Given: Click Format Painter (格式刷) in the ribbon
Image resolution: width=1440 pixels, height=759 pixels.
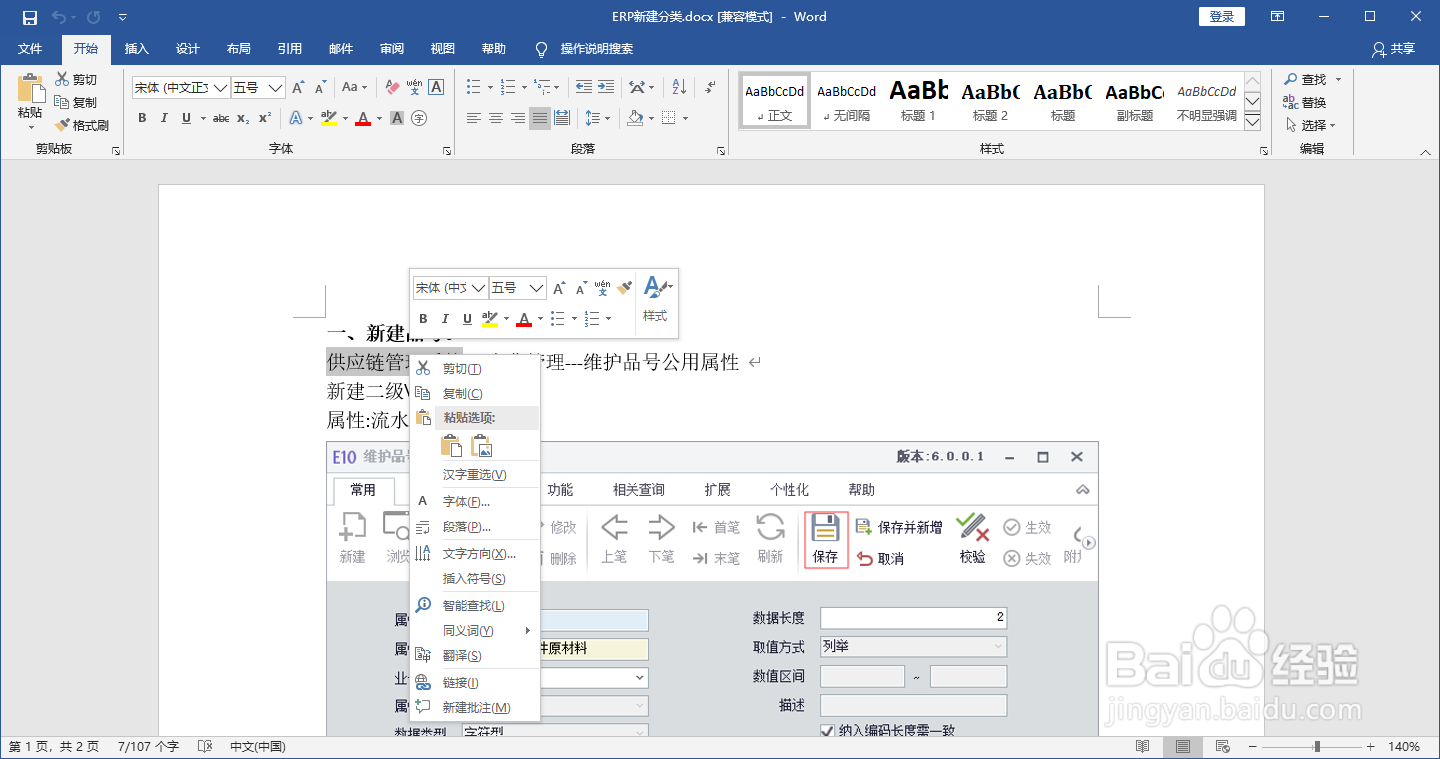Looking at the screenshot, I should pyautogui.click(x=81, y=125).
